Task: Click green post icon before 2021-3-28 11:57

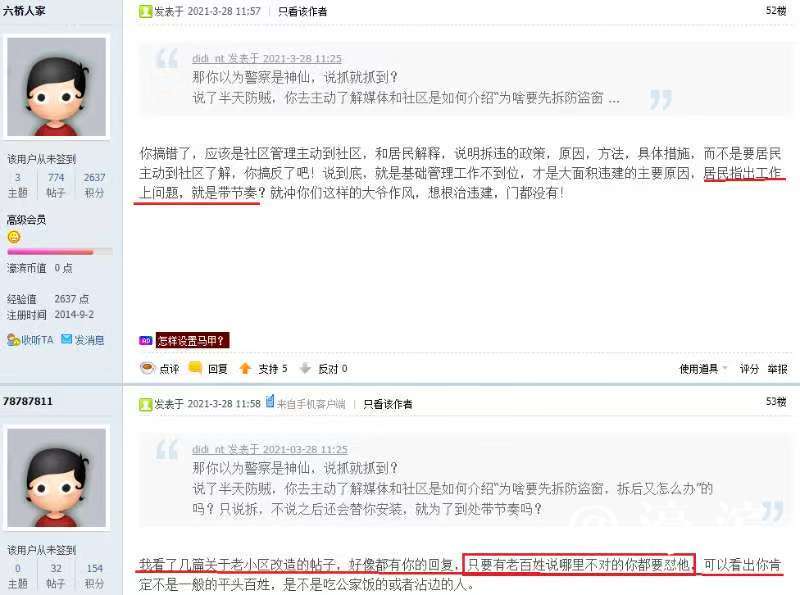Action: point(145,11)
